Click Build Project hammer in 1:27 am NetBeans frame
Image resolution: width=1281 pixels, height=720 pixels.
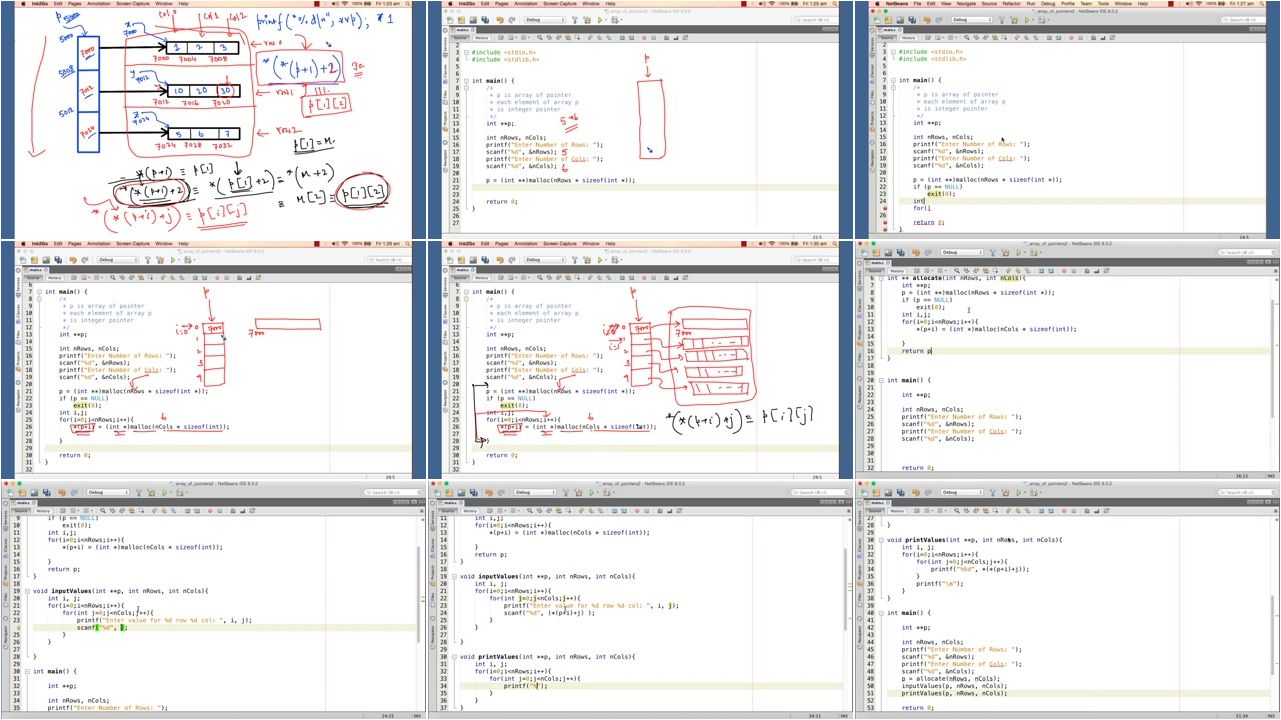pyautogui.click(x=1002, y=20)
